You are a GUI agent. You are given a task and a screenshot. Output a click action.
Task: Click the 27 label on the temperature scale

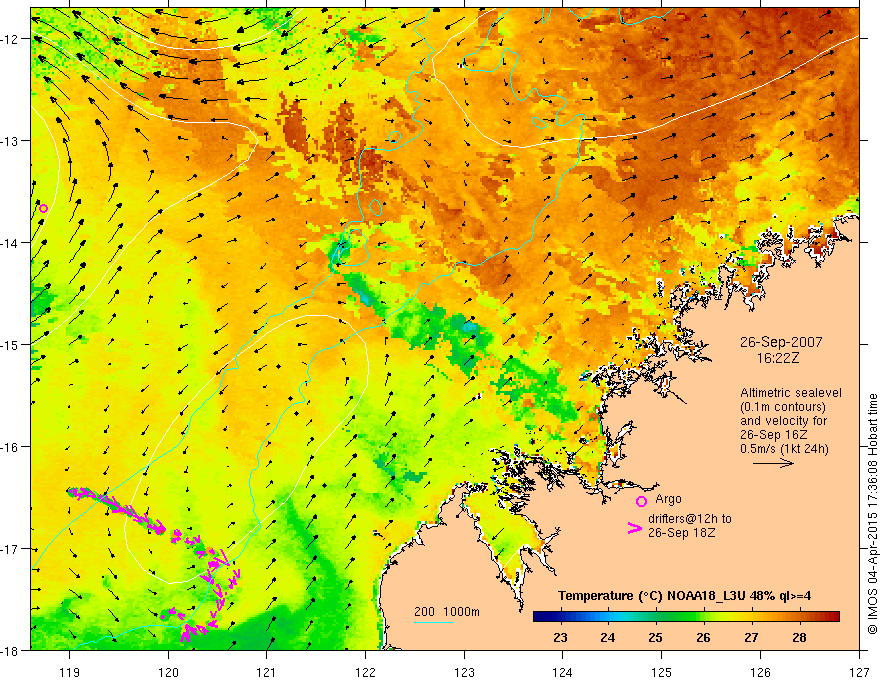pos(751,638)
